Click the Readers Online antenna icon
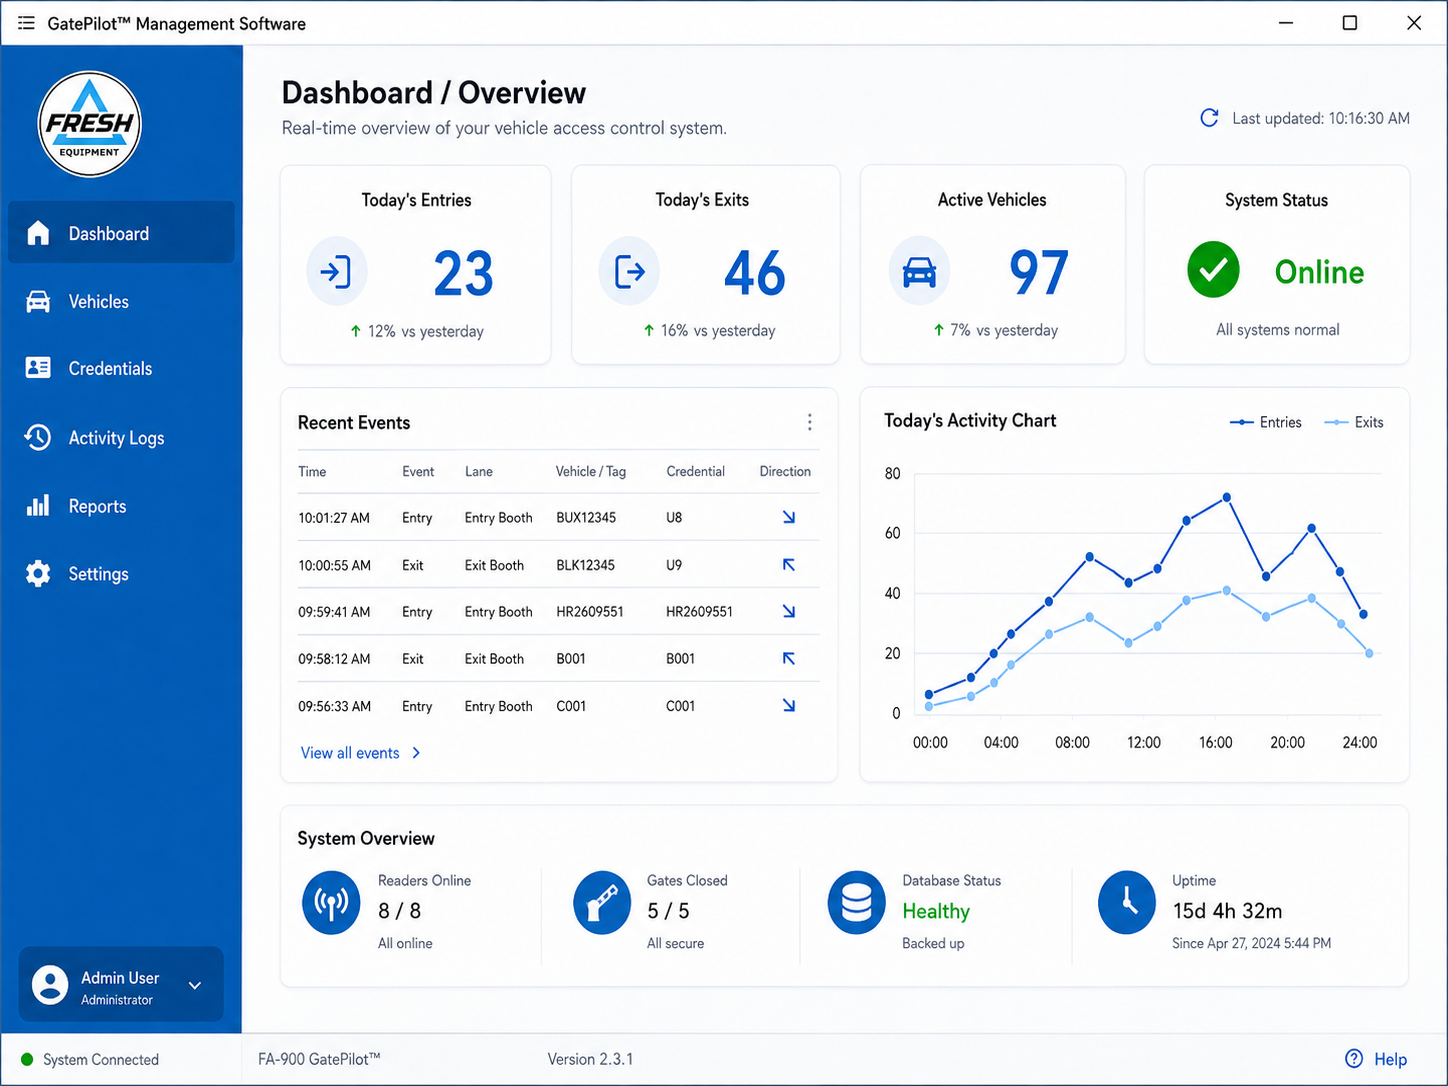1448x1086 pixels. tap(331, 904)
